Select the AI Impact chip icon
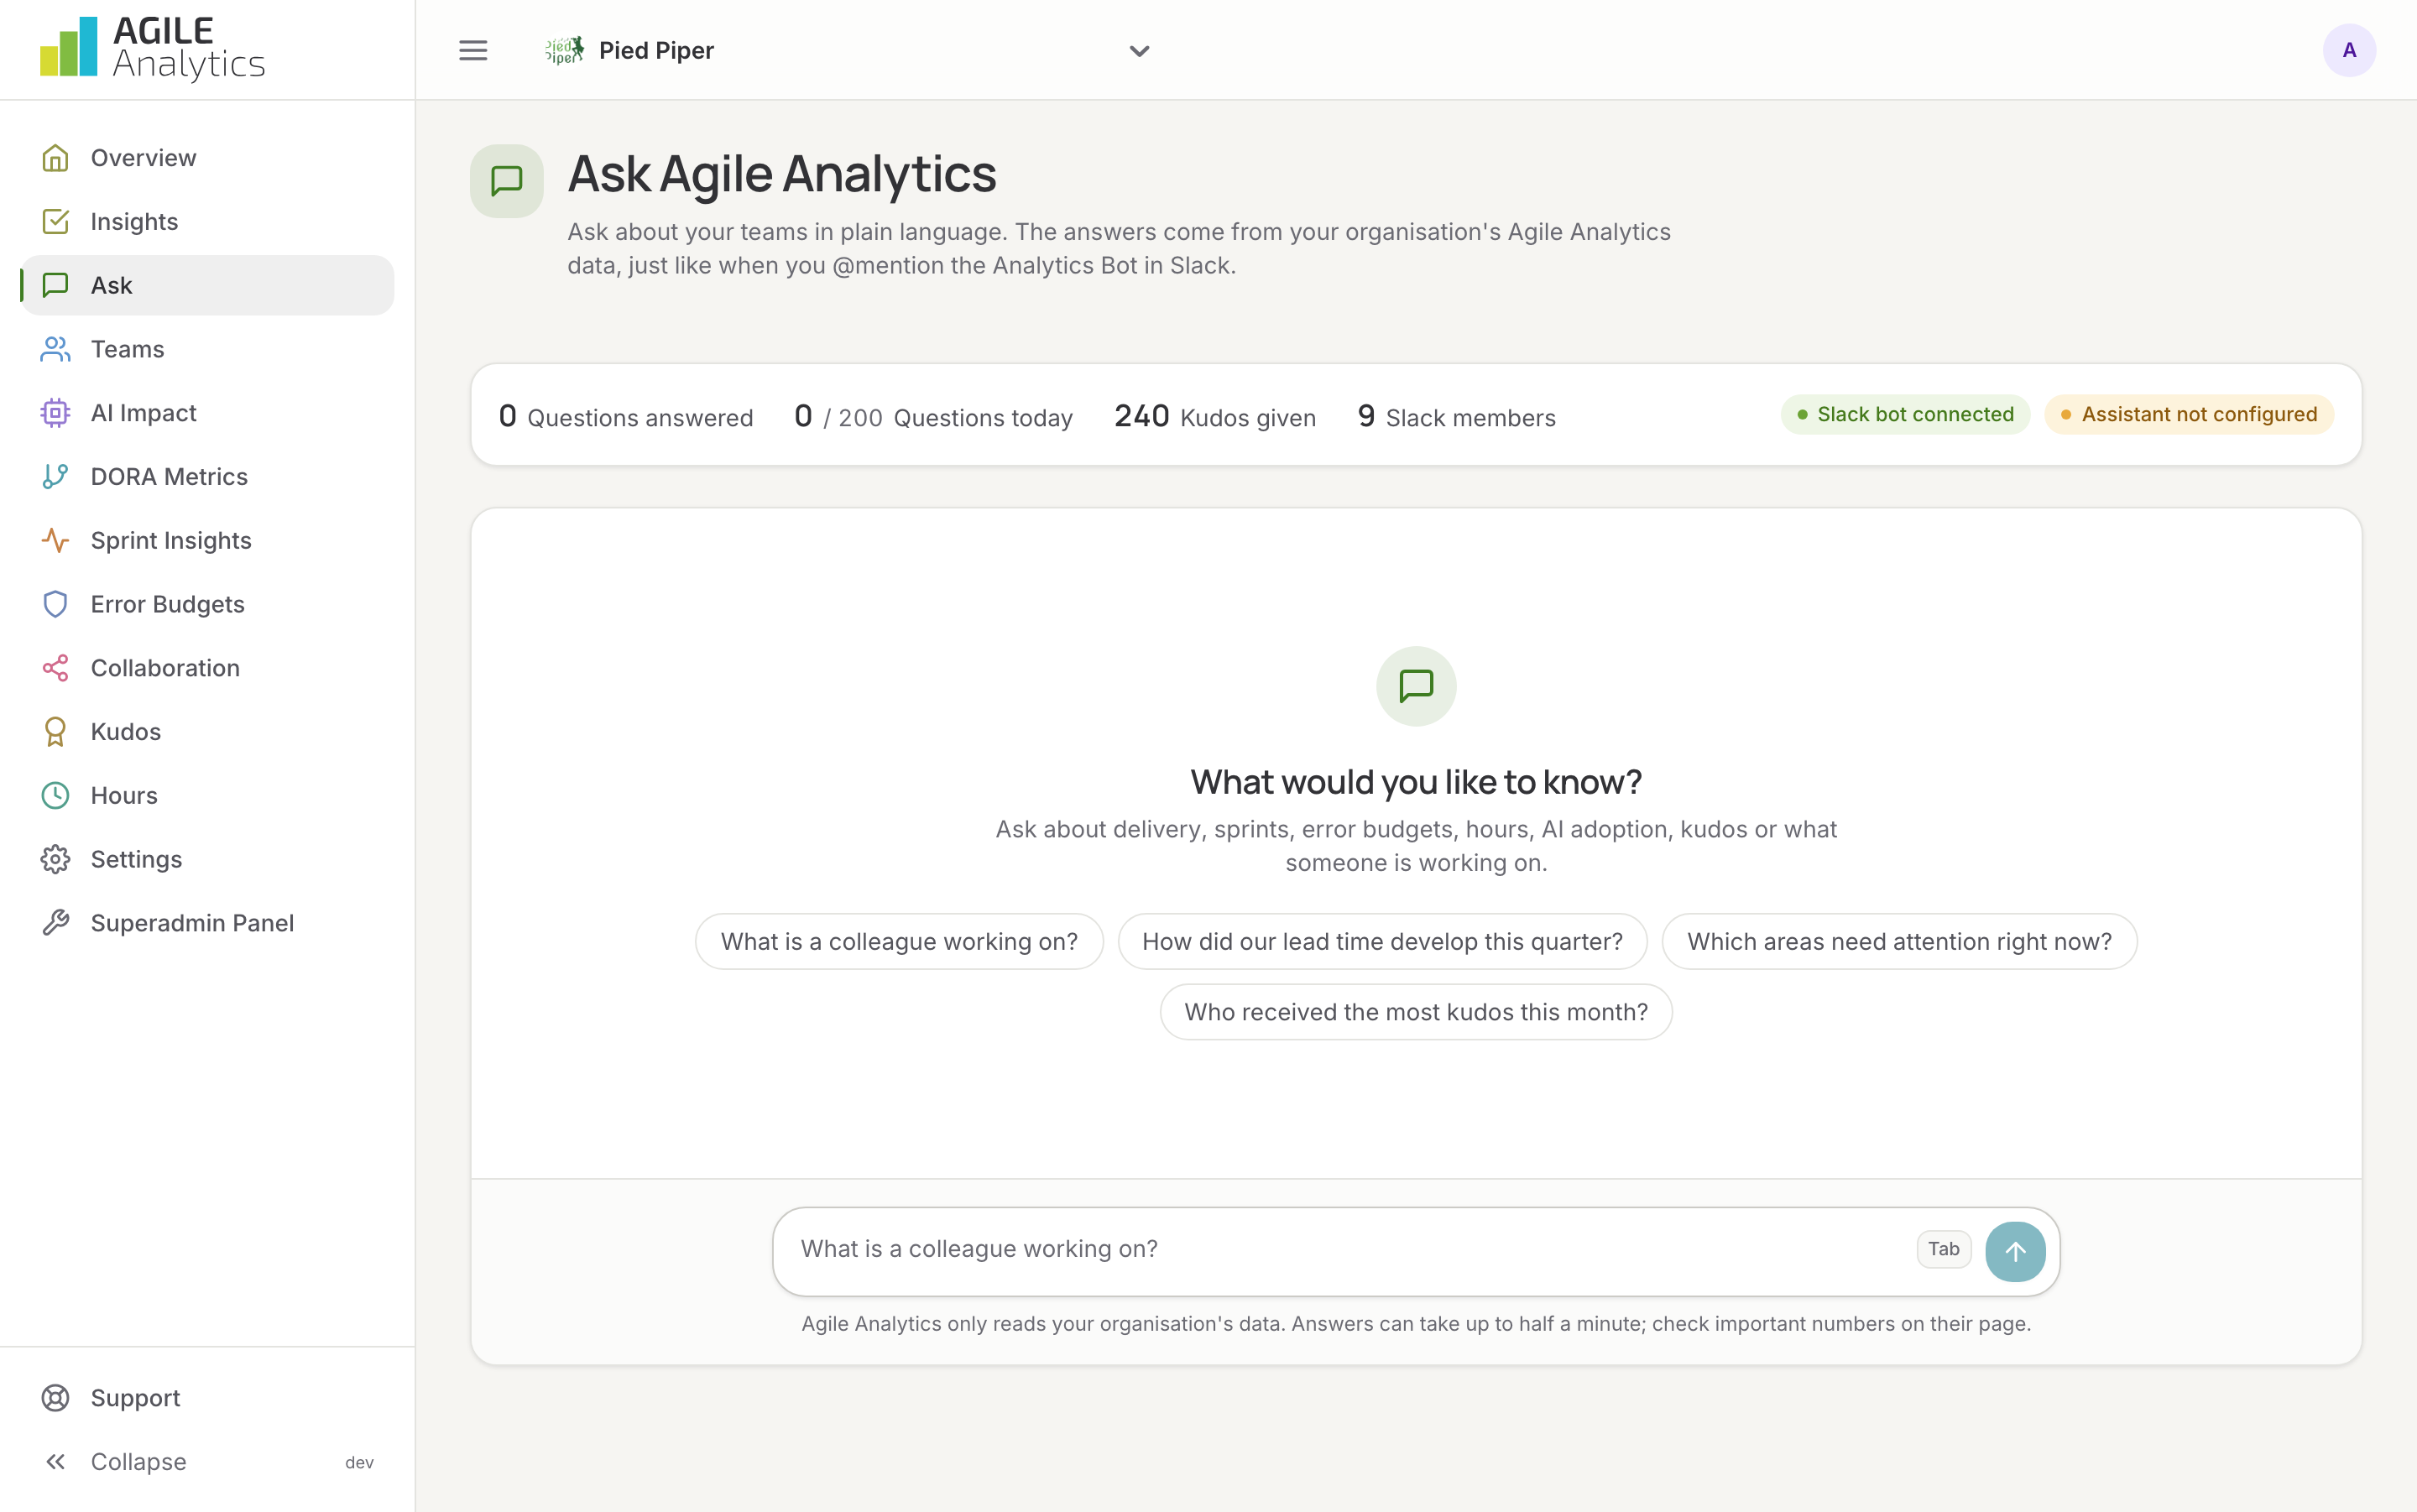This screenshot has height=1512, width=2417. (x=55, y=413)
